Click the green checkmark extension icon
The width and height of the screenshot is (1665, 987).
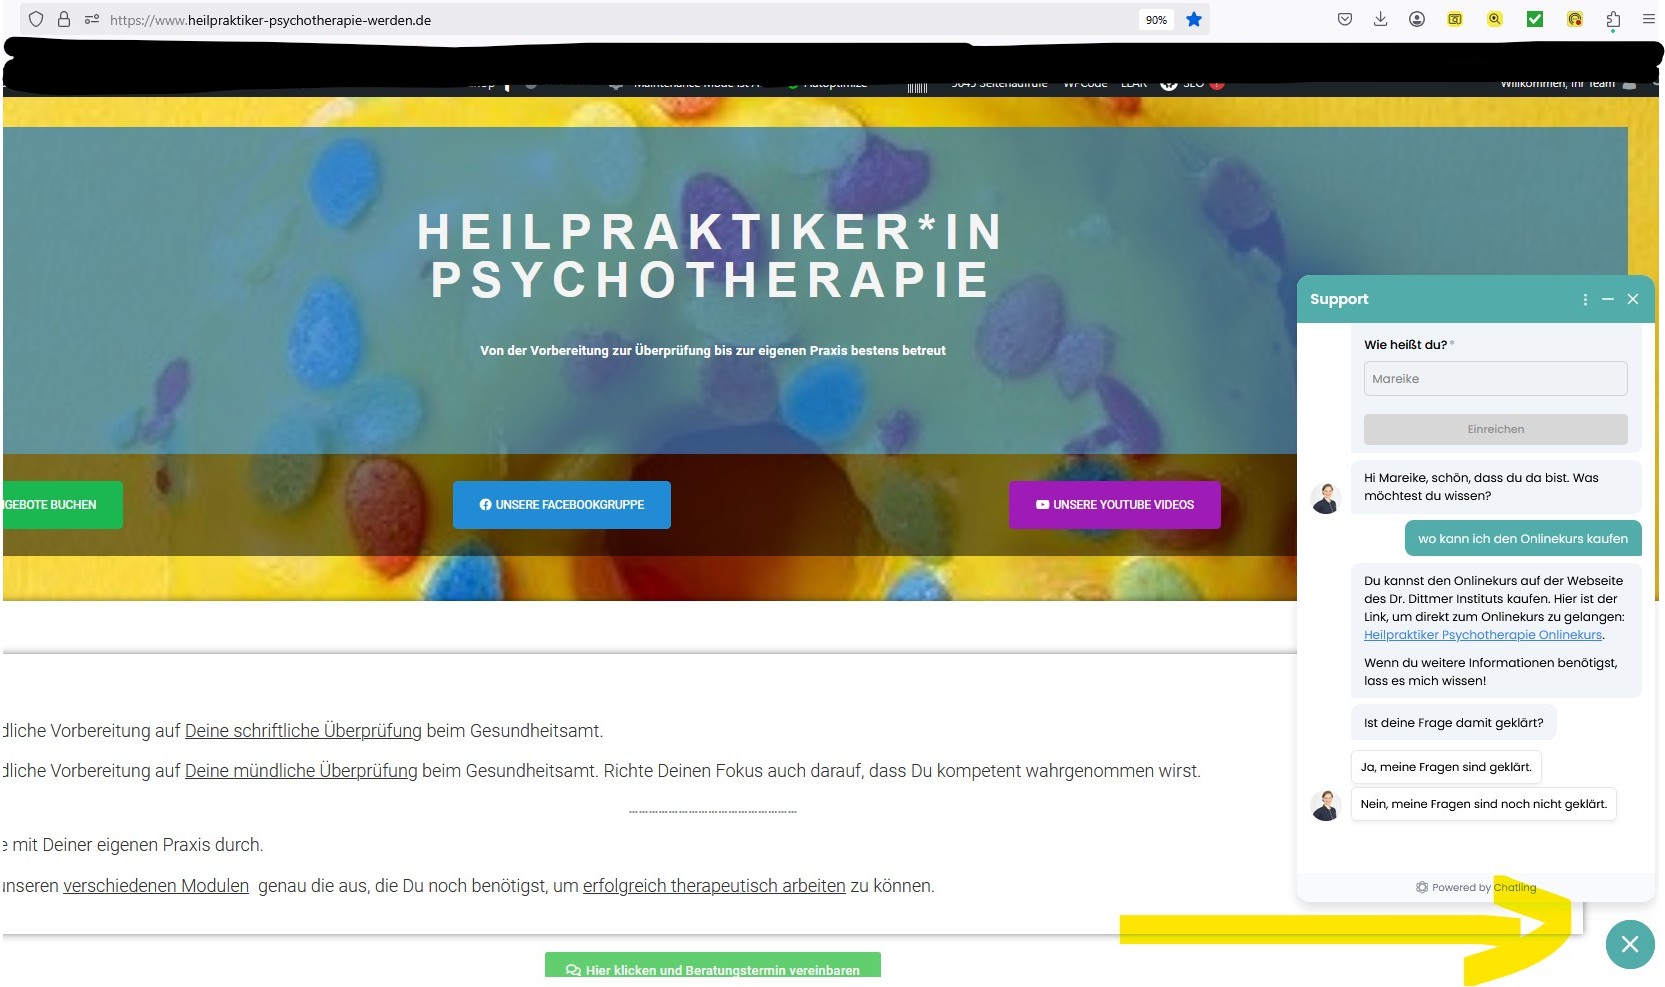coord(1535,19)
